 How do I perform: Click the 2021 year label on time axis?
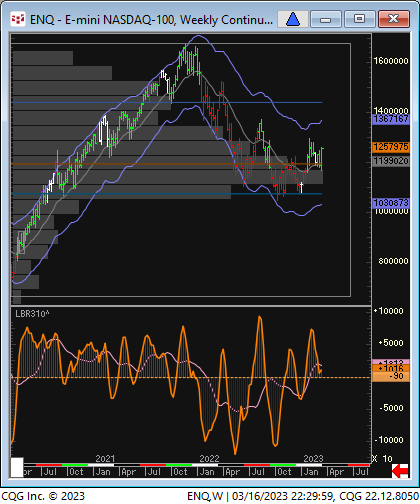click(105, 459)
